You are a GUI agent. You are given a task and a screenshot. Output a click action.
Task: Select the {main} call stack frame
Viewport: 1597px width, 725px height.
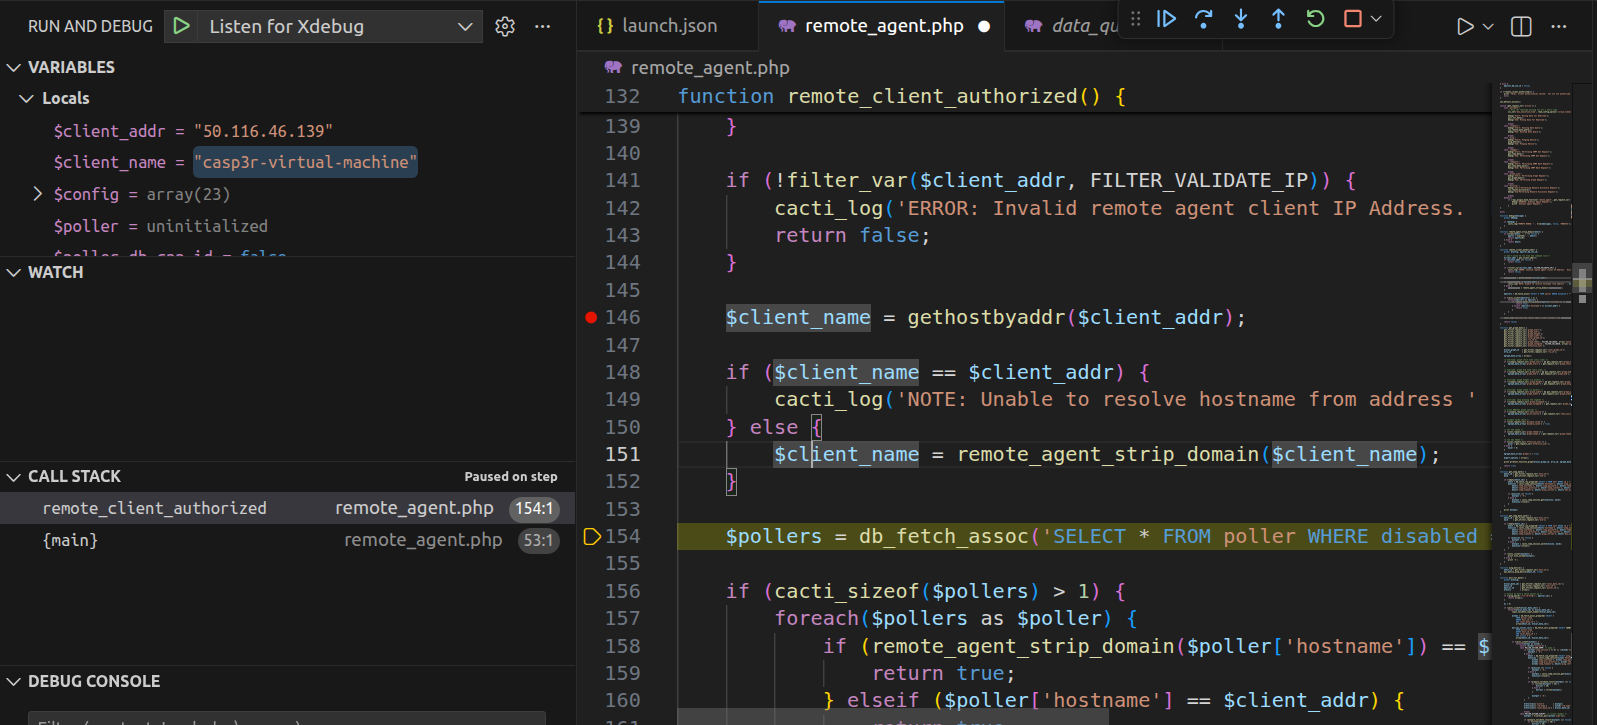tap(70, 540)
